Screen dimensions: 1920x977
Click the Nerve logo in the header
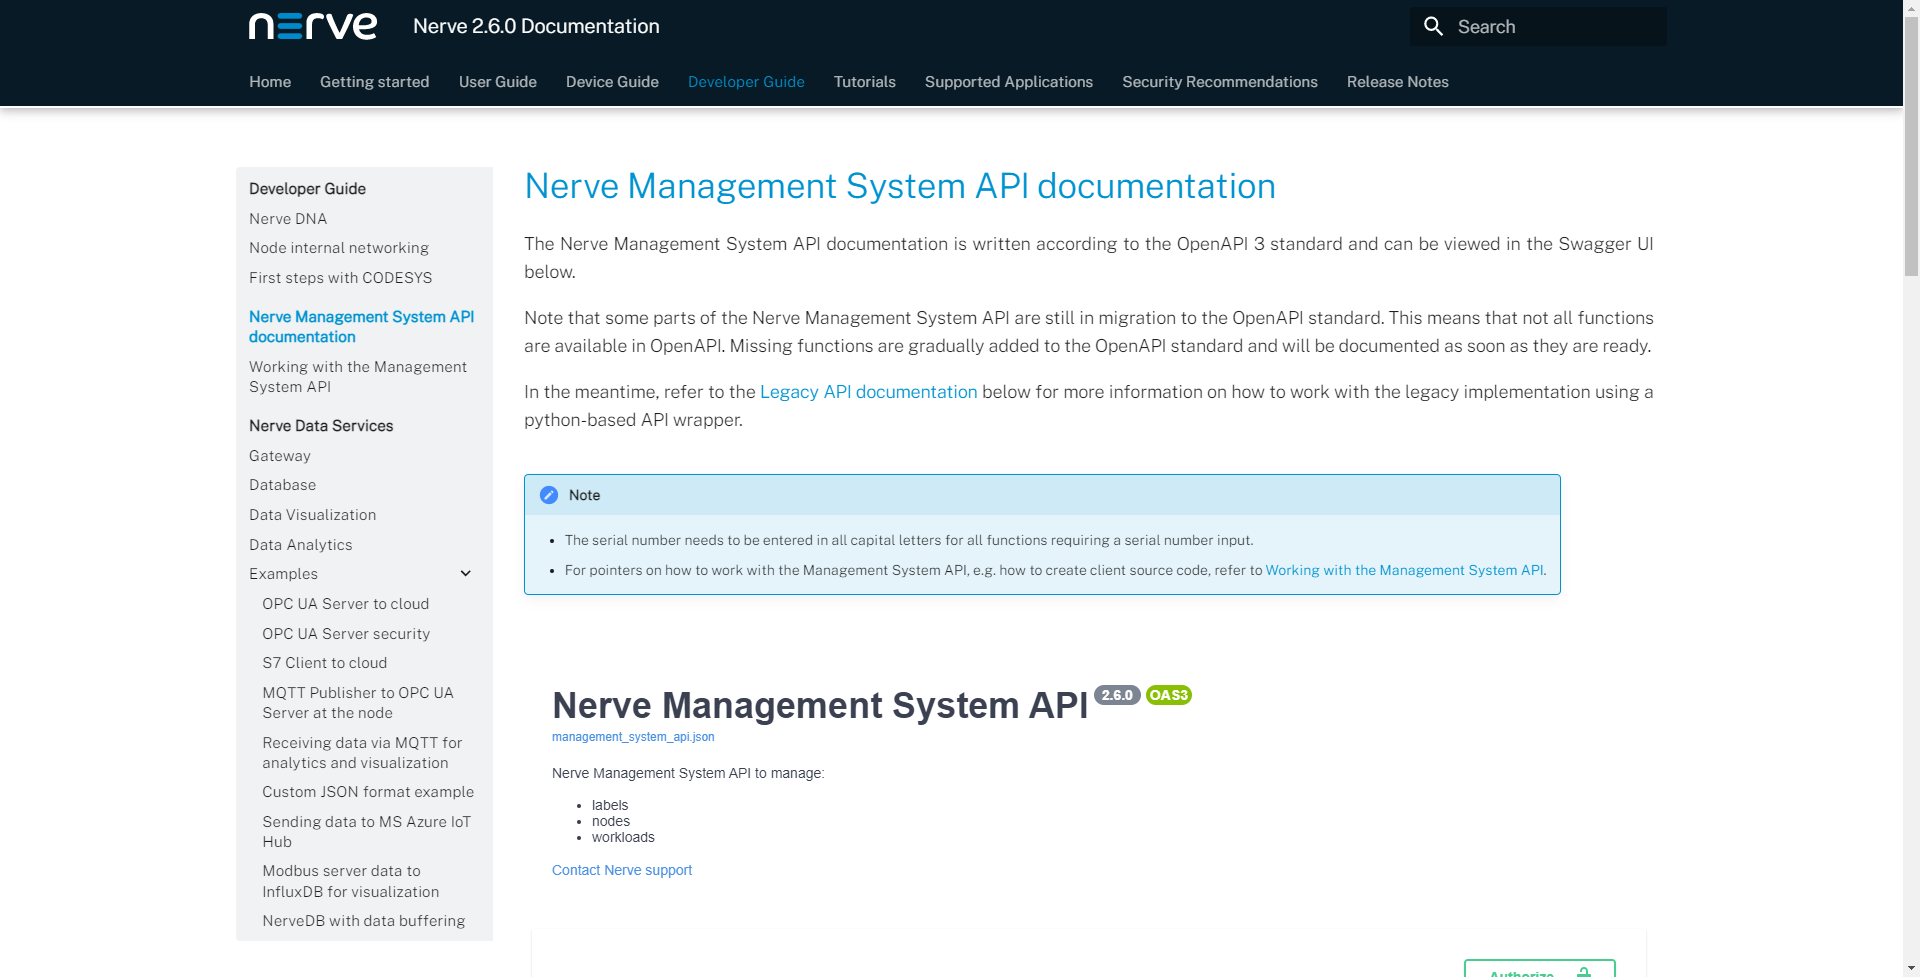(x=312, y=26)
